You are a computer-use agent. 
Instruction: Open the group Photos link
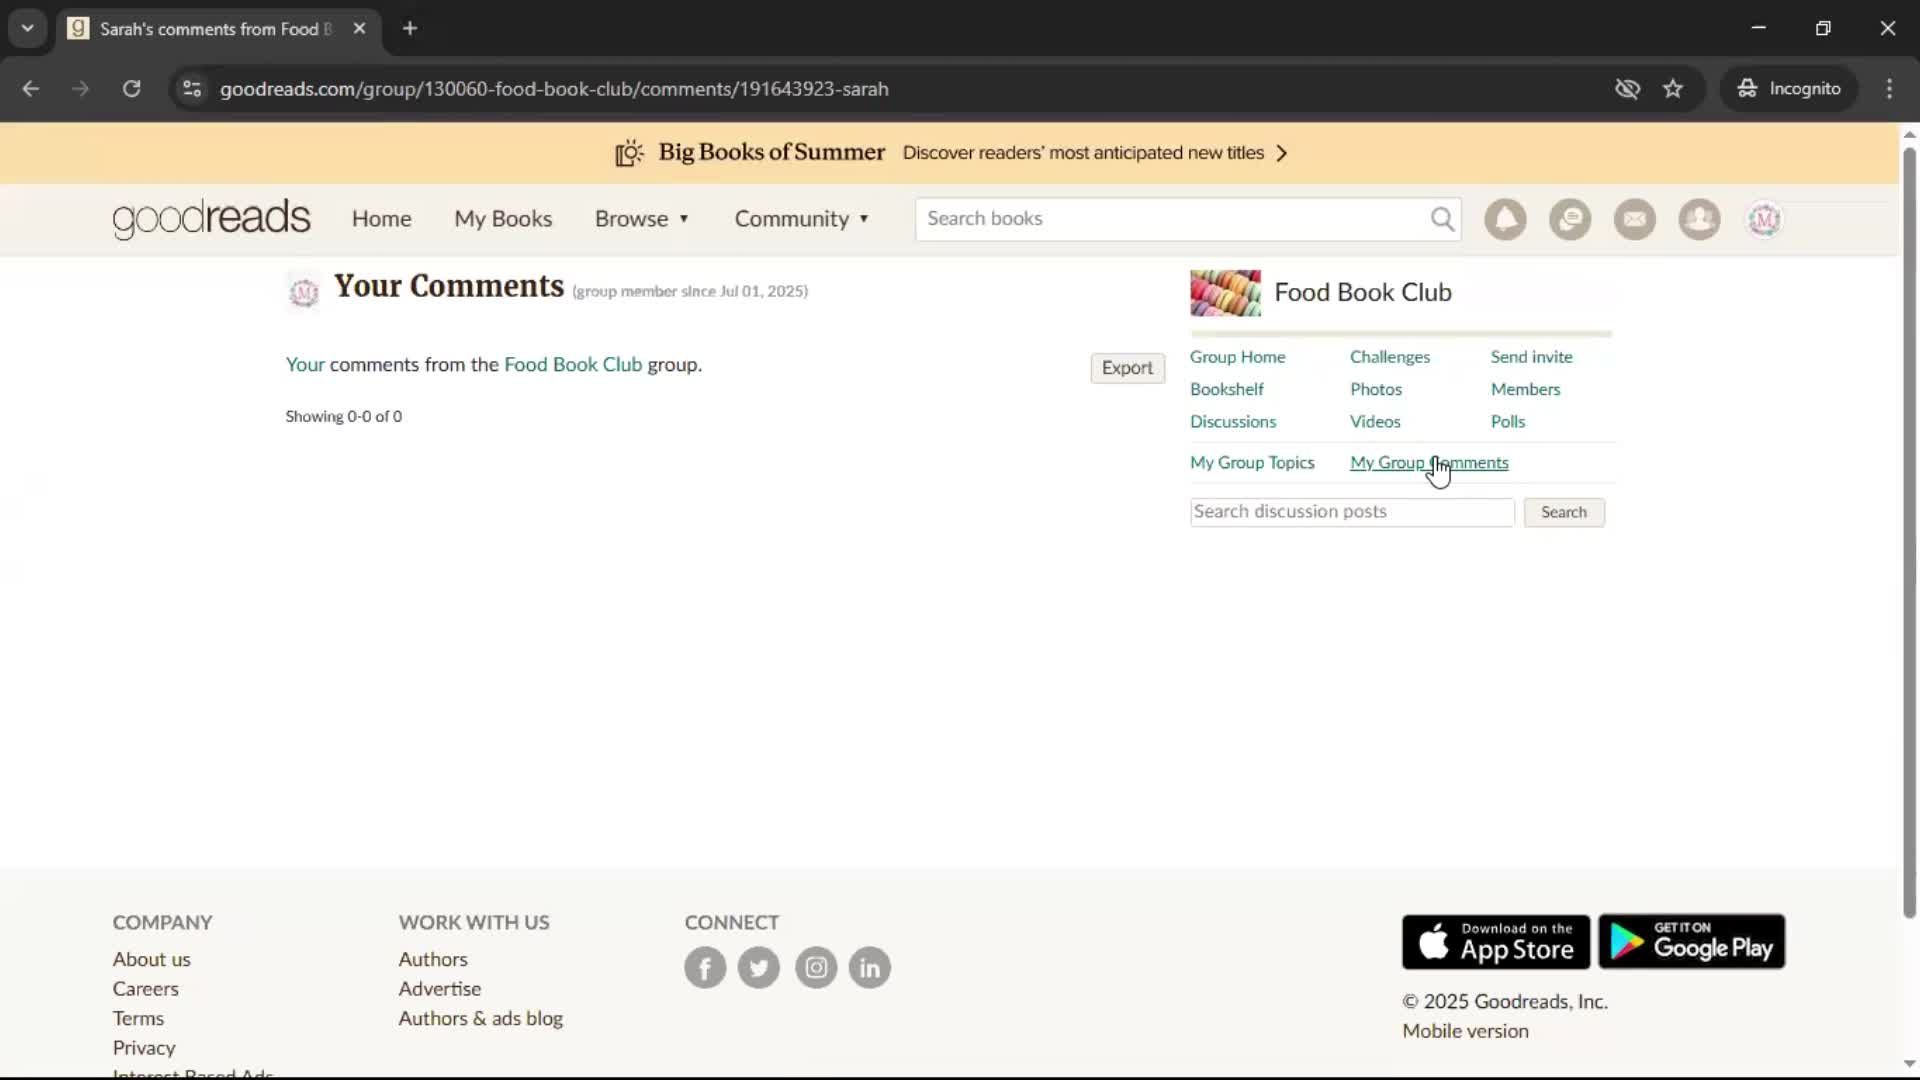(x=1376, y=389)
